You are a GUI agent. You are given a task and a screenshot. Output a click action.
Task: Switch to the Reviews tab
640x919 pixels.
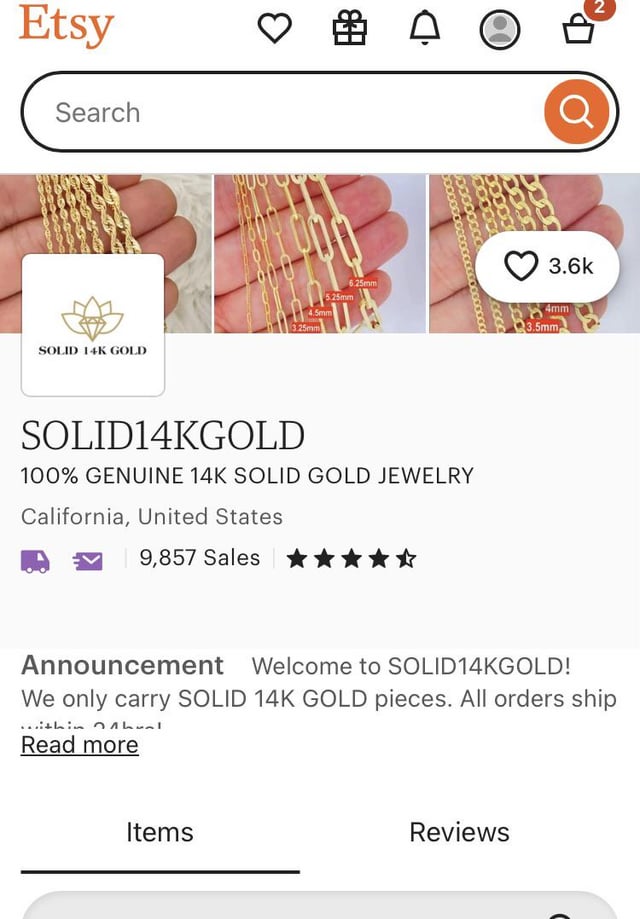(458, 832)
